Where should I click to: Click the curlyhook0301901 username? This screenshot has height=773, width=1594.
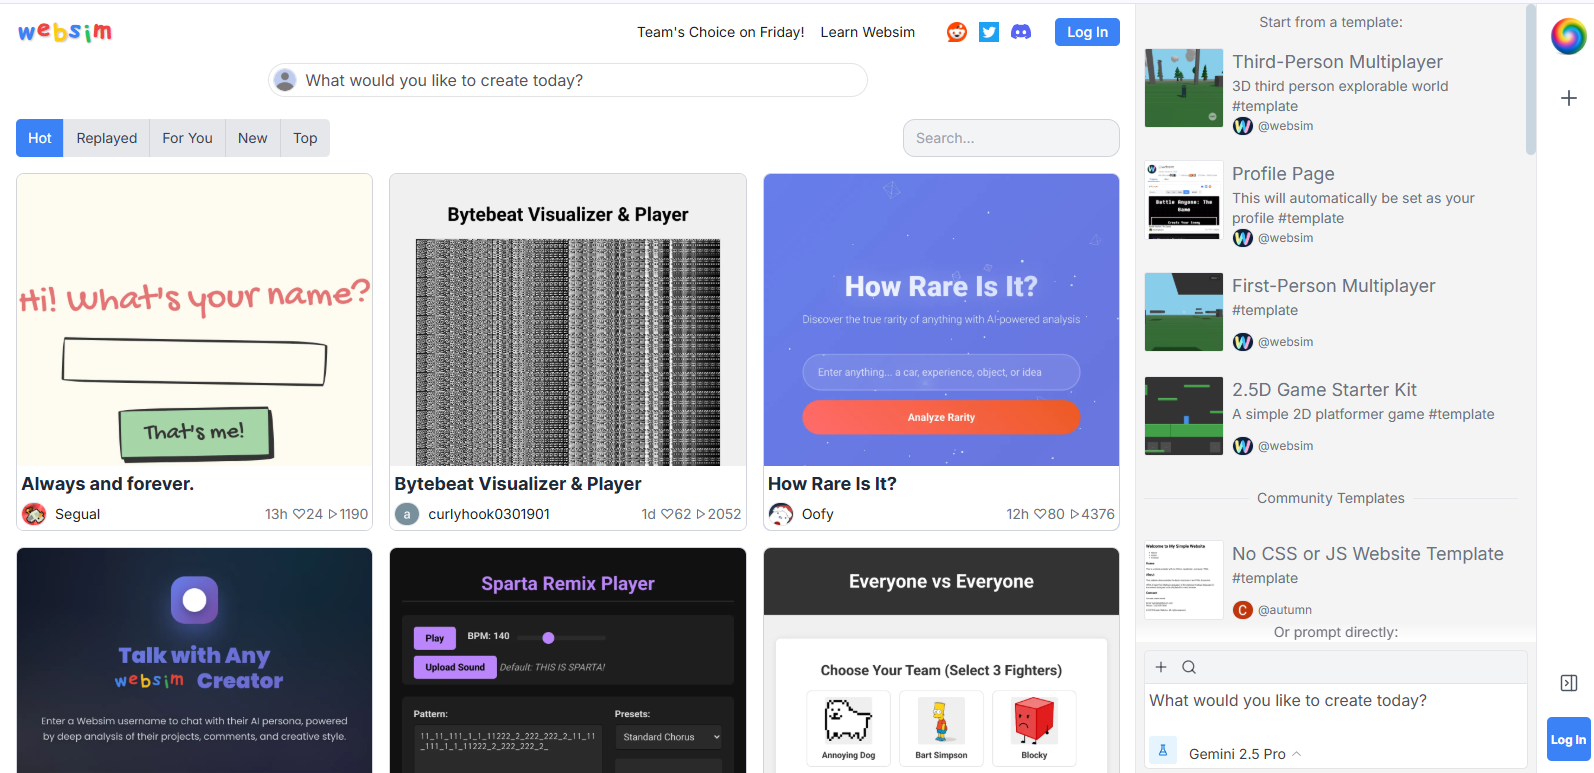coord(489,514)
